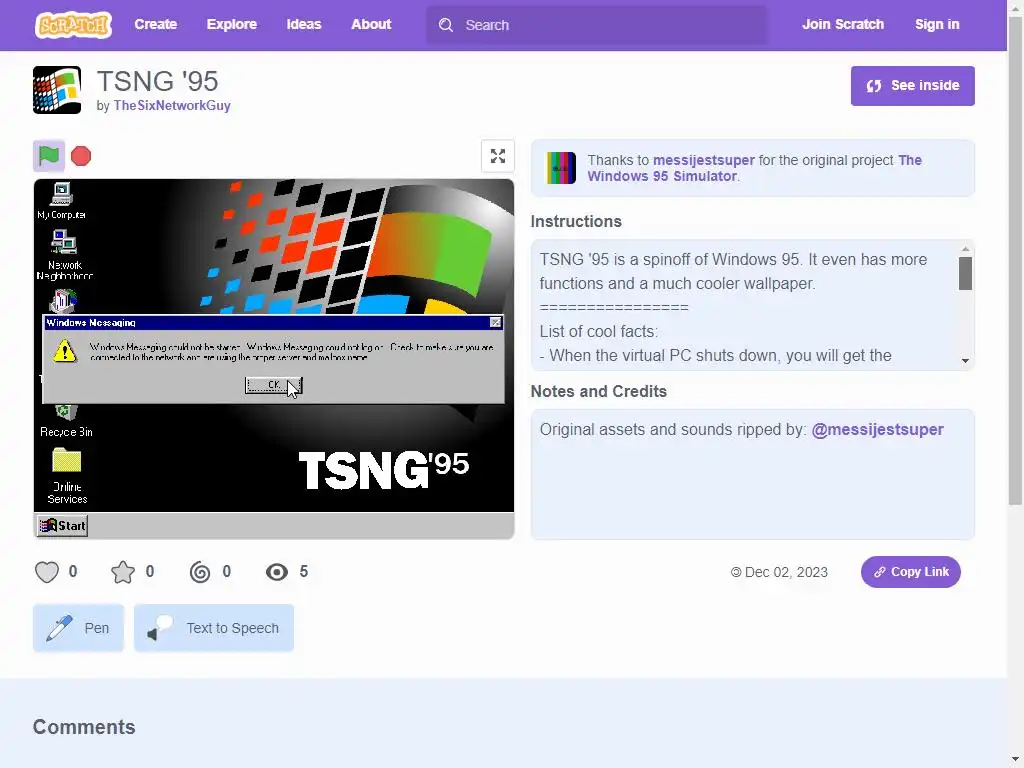The width and height of the screenshot is (1024, 768).
Task: Favorite the project with the star
Action: tap(123, 572)
